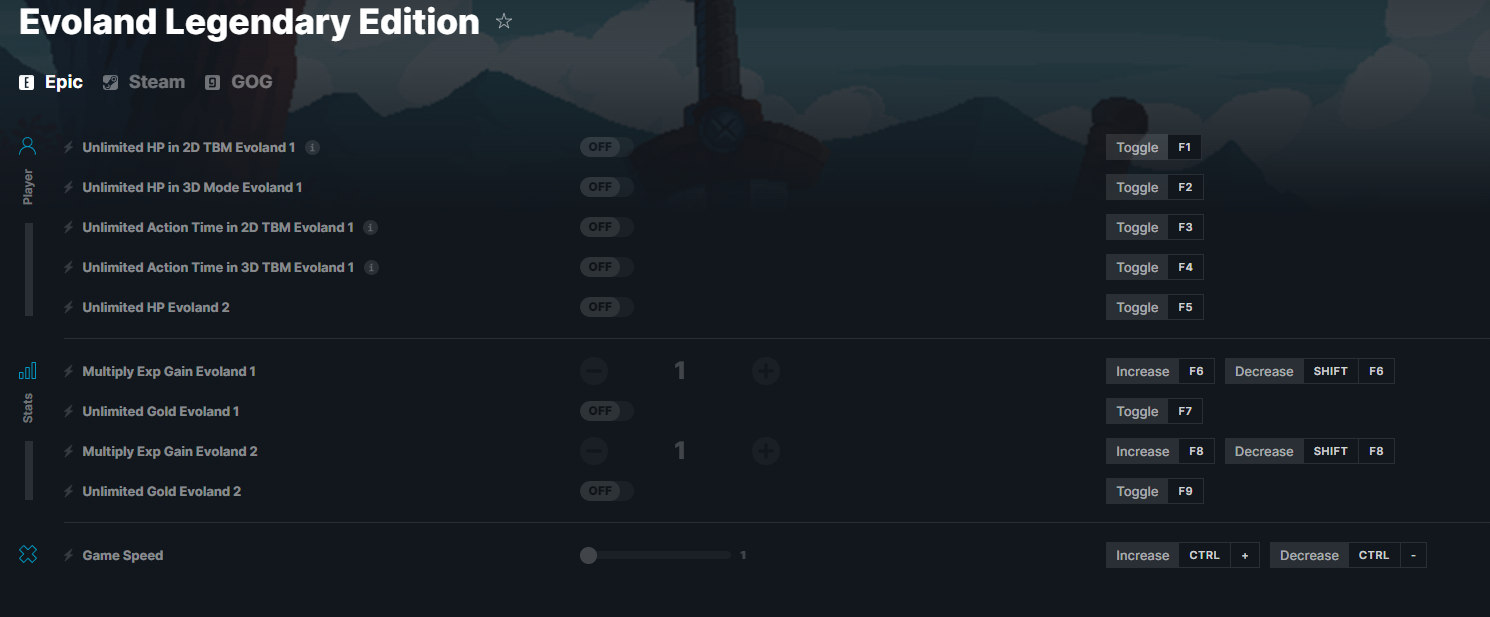The width and height of the screenshot is (1490, 617).
Task: Show info for Unlimited Action Time 2D TBM
Action: pyautogui.click(x=370, y=227)
